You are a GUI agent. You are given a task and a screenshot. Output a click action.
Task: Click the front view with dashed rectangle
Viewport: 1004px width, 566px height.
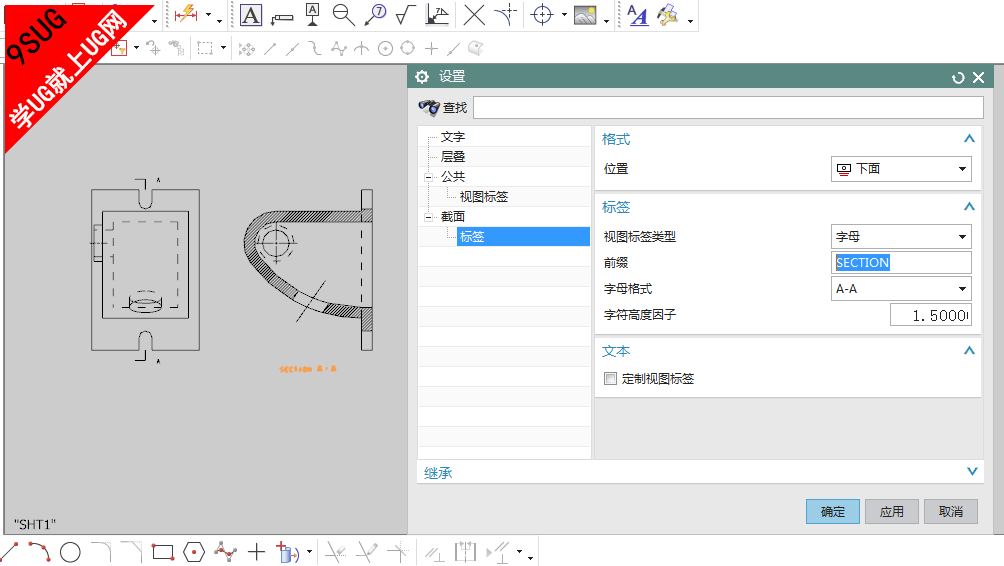[x=145, y=270]
